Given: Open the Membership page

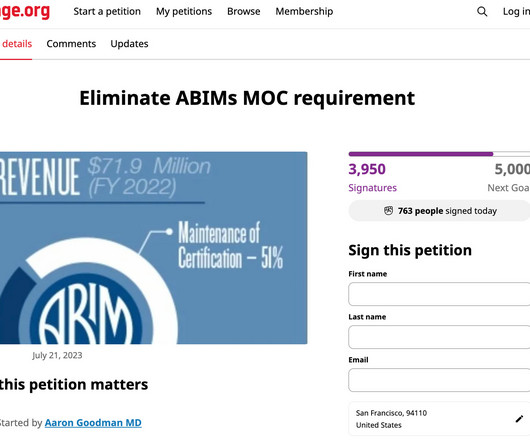Looking at the screenshot, I should click(304, 11).
